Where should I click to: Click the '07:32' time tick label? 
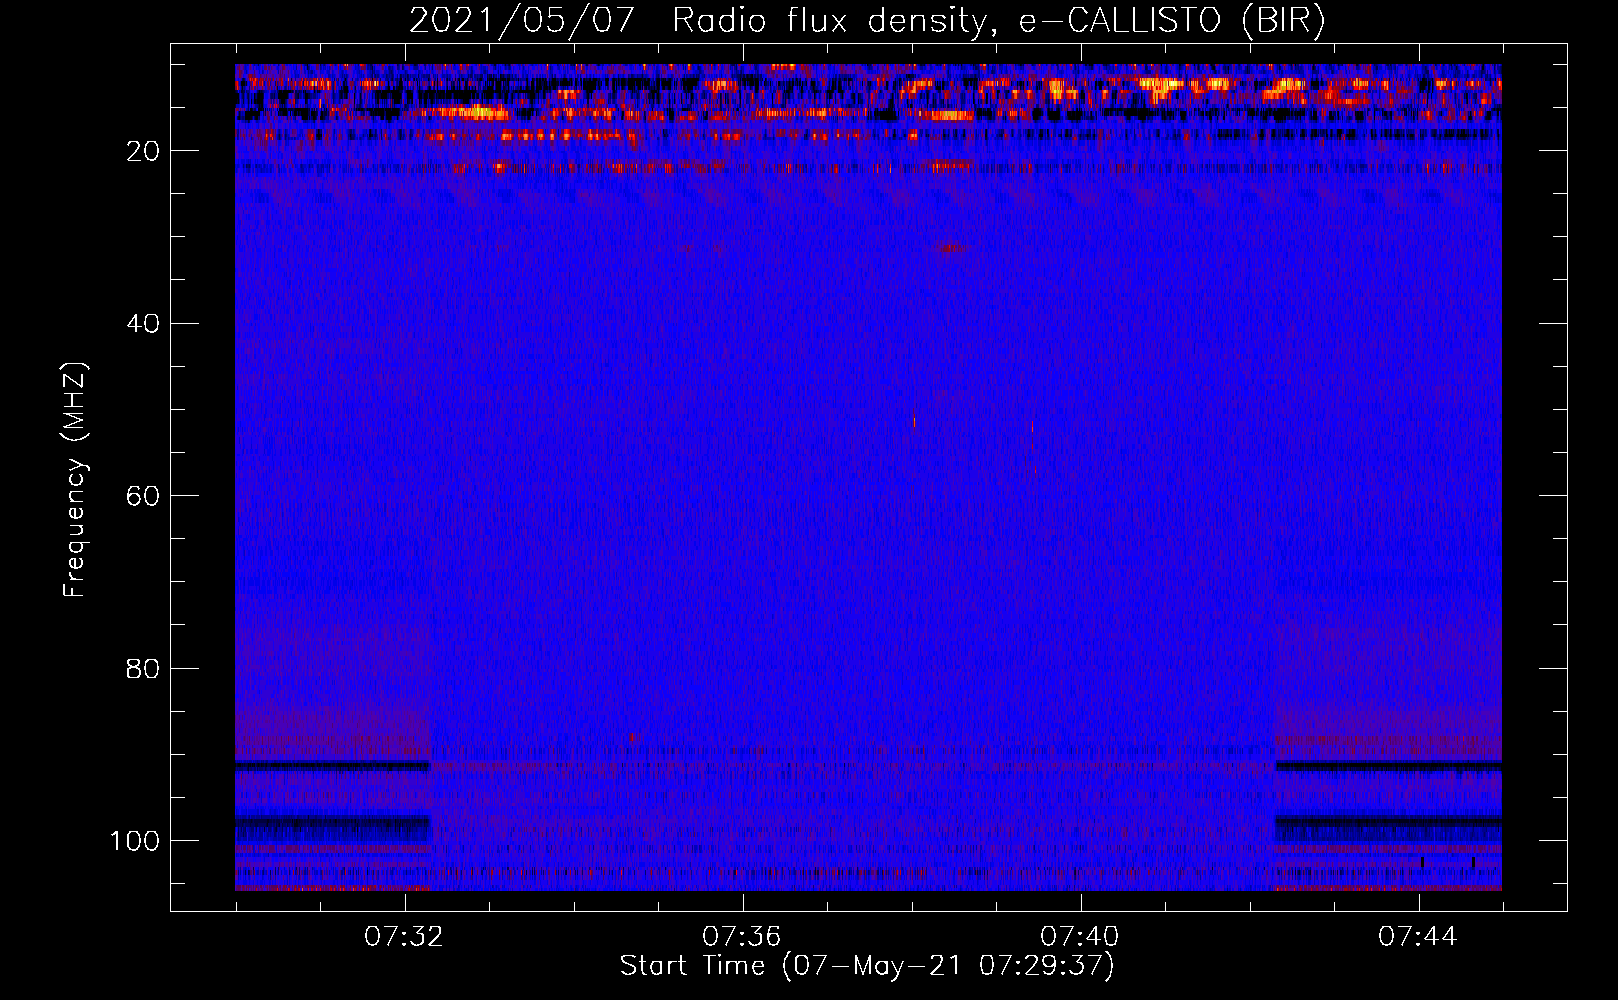[405, 937]
